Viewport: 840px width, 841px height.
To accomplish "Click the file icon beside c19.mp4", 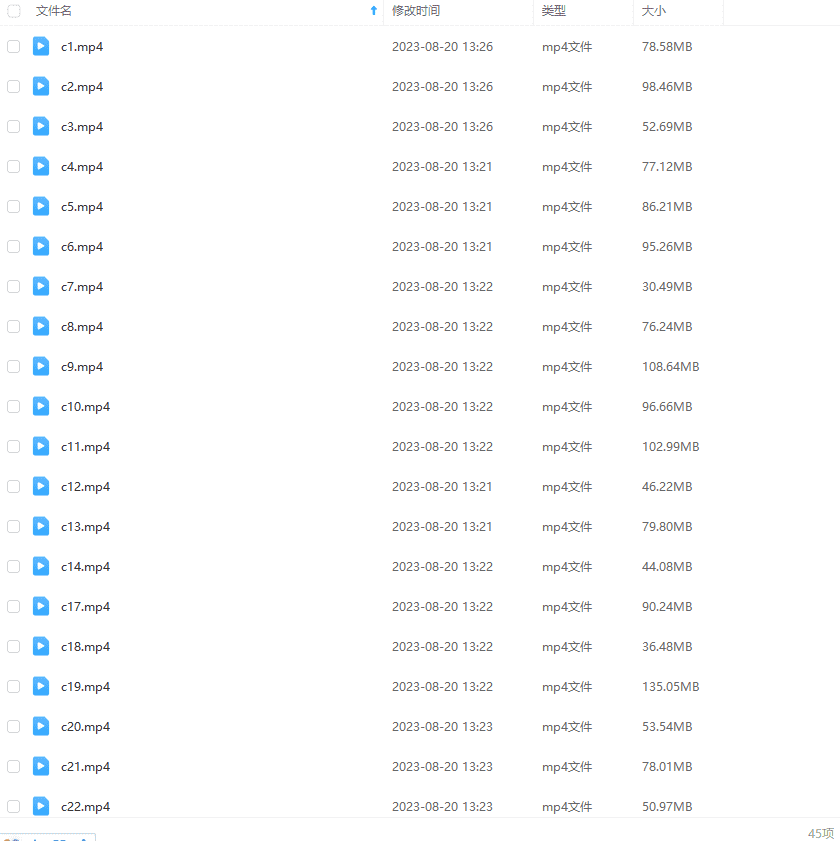I will click(41, 686).
